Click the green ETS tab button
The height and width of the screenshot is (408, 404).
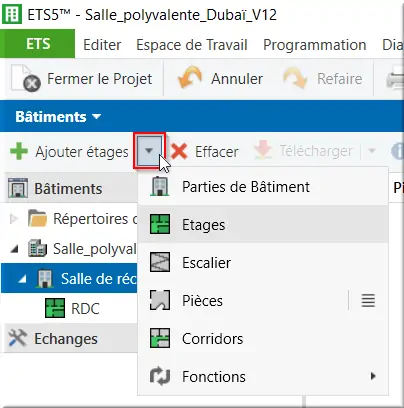38,44
